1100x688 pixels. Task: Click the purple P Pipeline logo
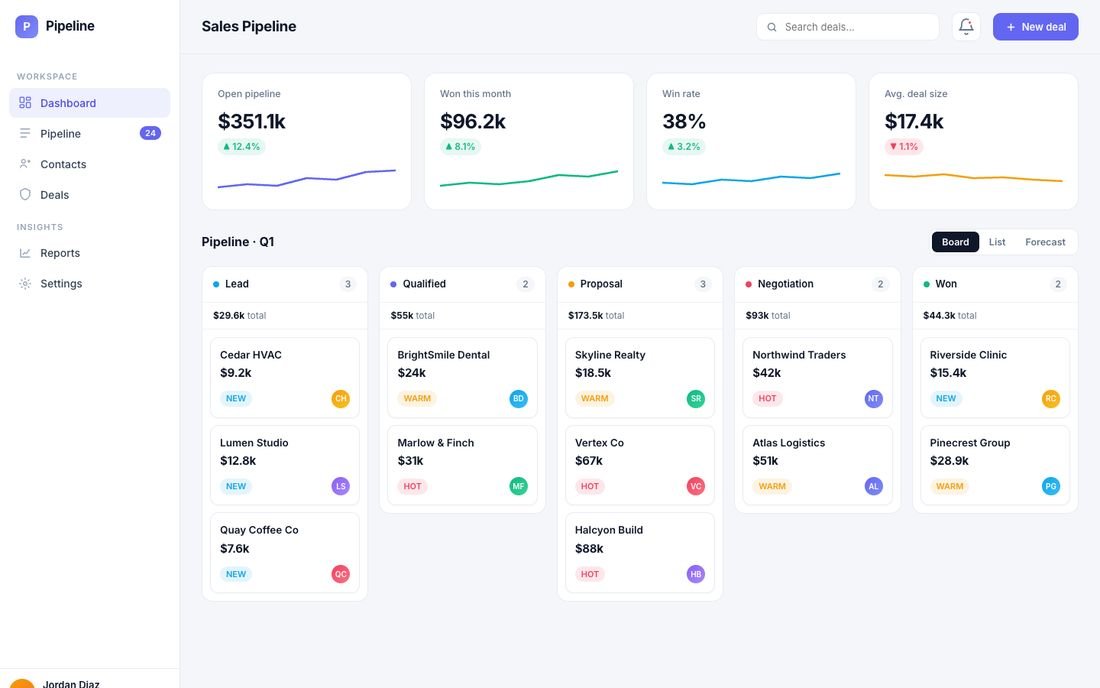click(27, 27)
